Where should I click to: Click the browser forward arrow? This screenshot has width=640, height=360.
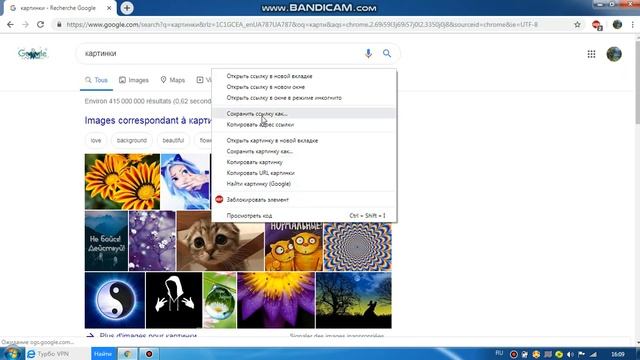tap(25, 24)
